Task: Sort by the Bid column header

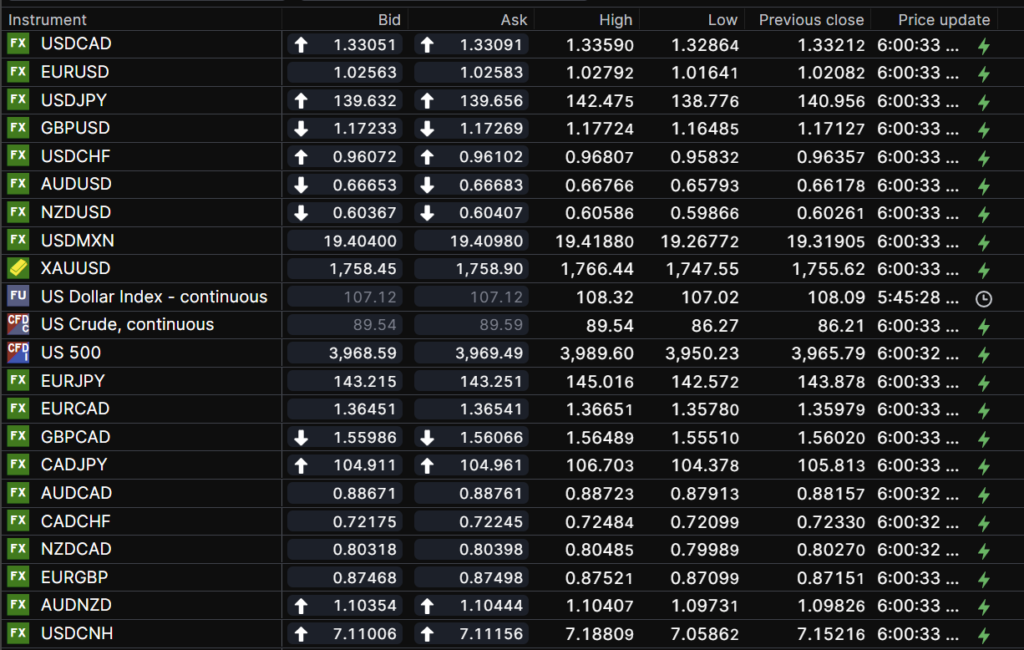Action: pos(389,20)
